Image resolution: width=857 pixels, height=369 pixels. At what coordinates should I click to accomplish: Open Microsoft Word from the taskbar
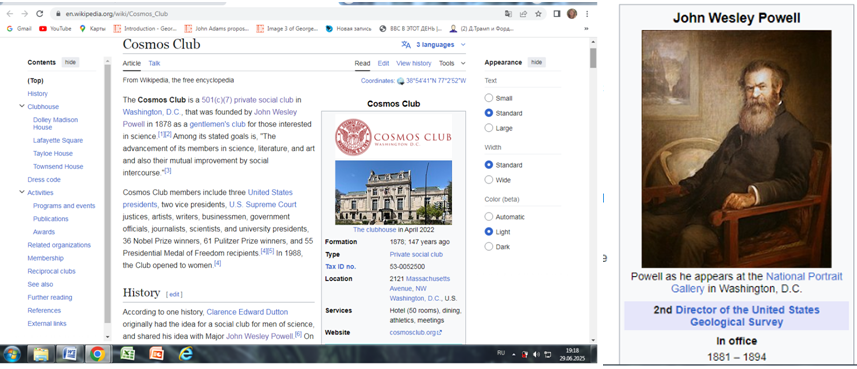point(69,354)
